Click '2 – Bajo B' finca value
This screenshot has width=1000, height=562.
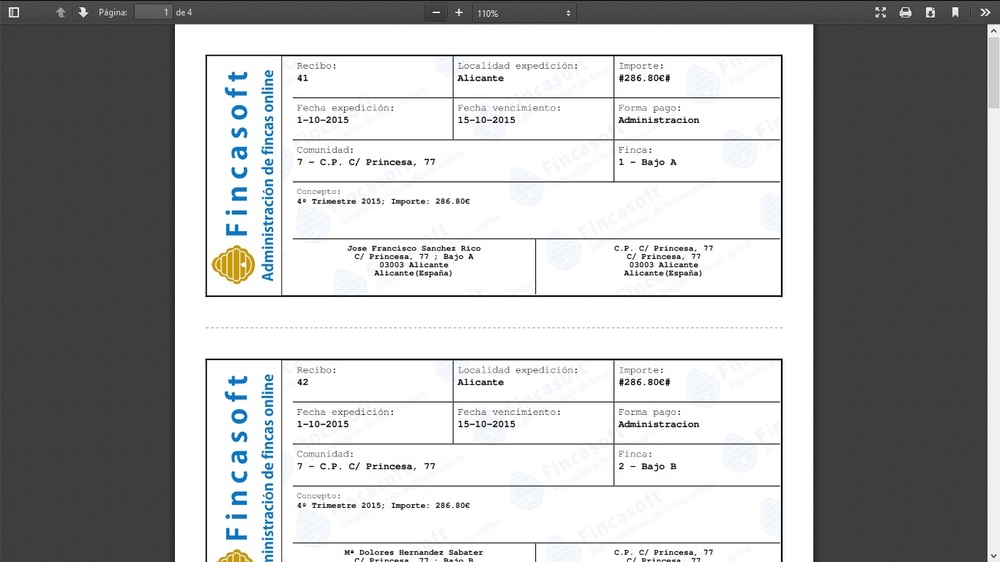pyautogui.click(x=647, y=466)
